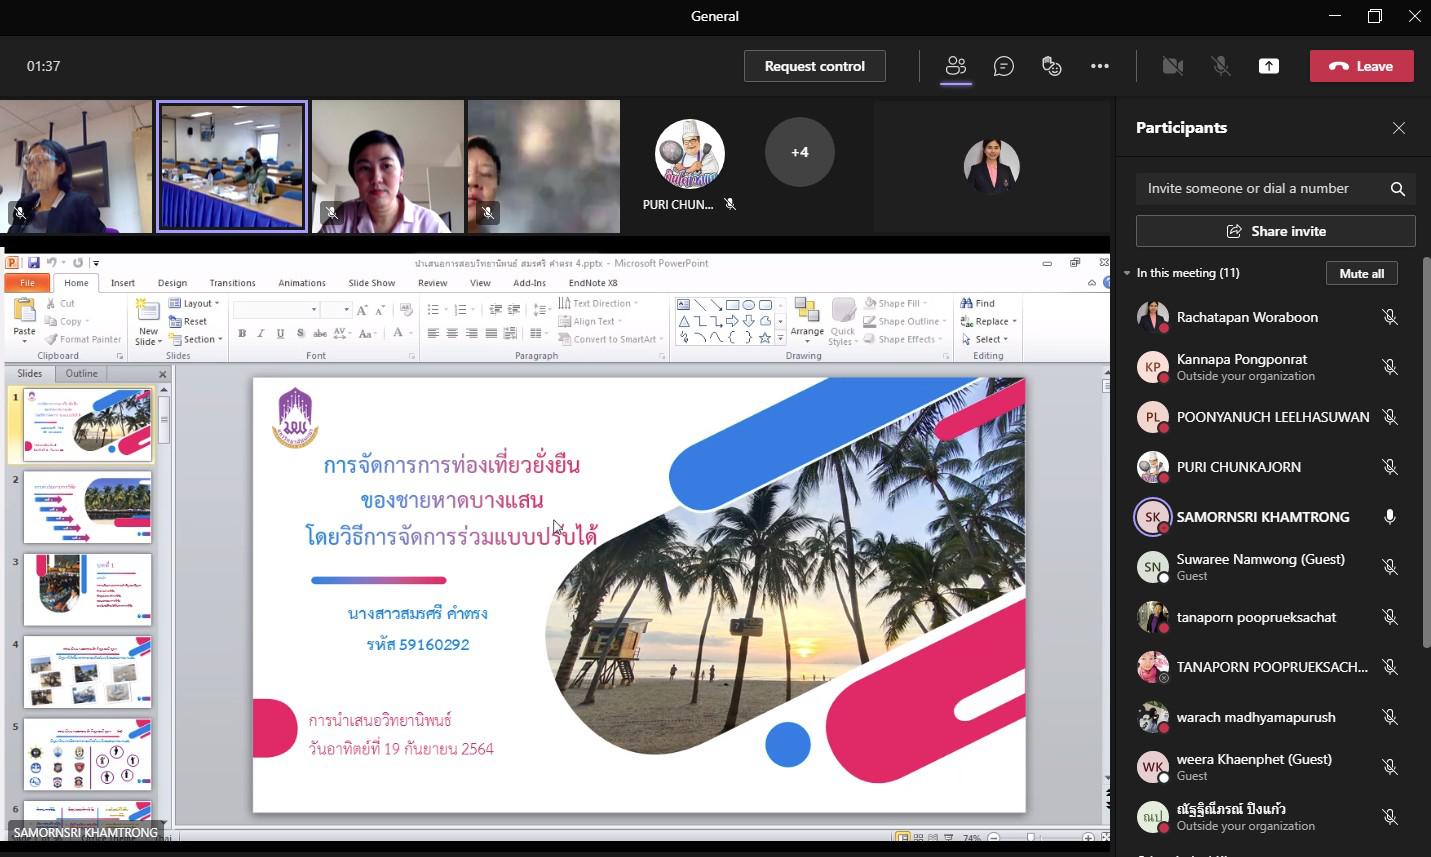
Task: Click the Request control button
Action: (x=814, y=66)
